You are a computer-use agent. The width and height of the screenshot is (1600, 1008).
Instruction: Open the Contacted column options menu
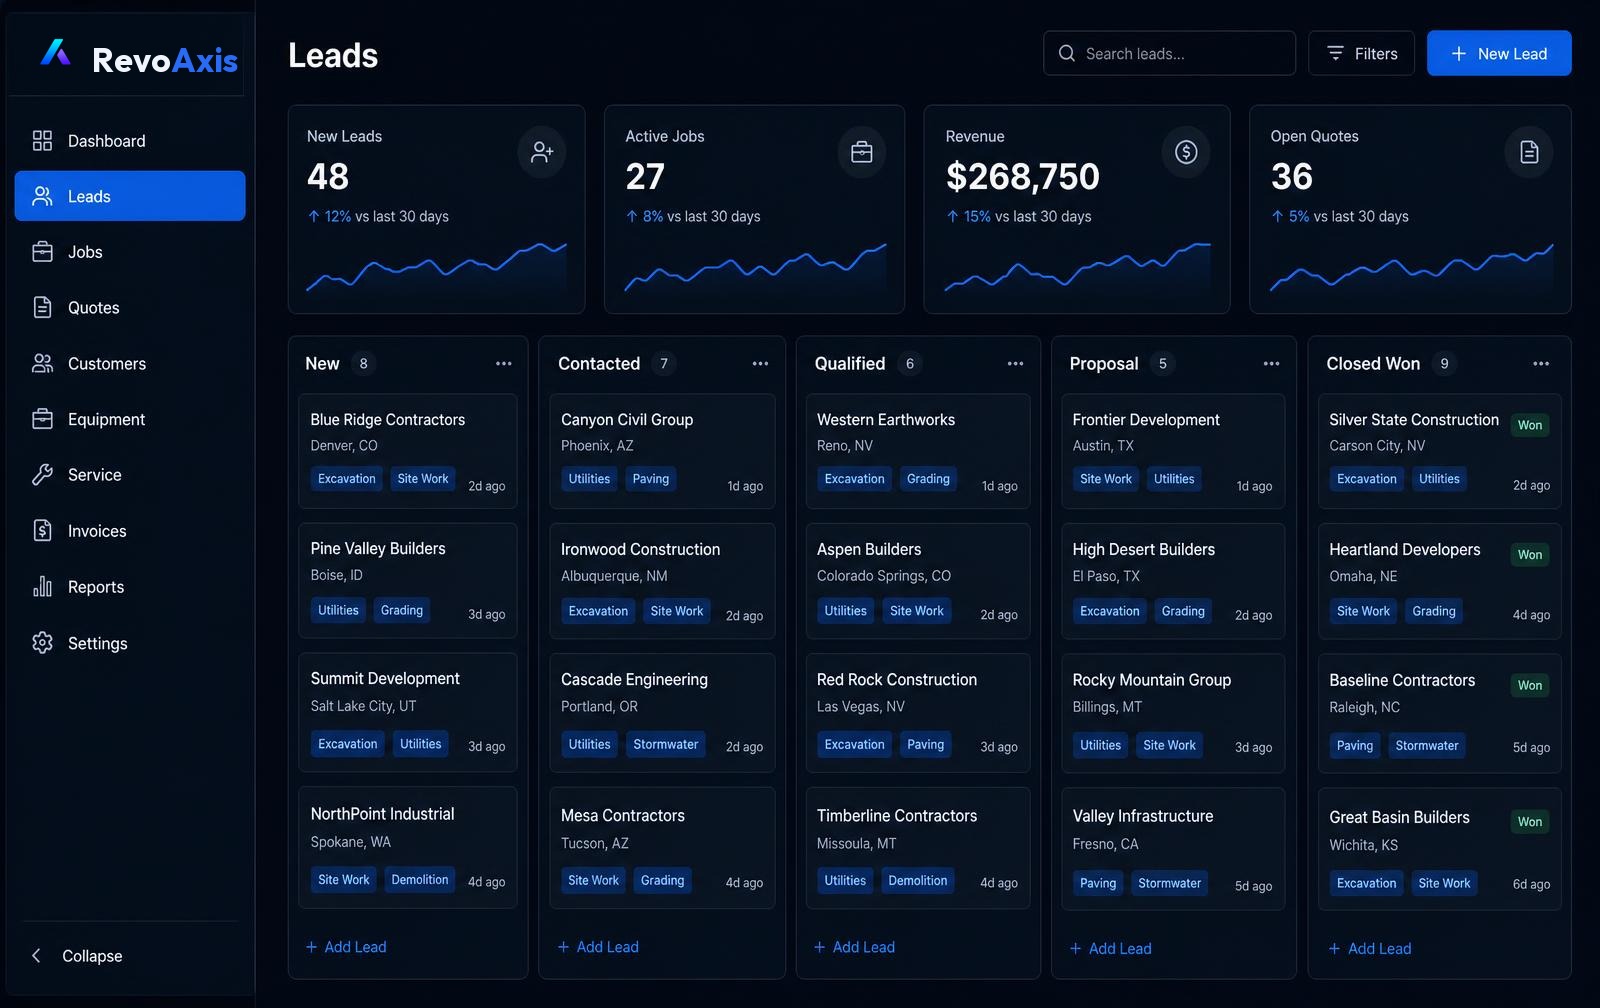pos(760,364)
